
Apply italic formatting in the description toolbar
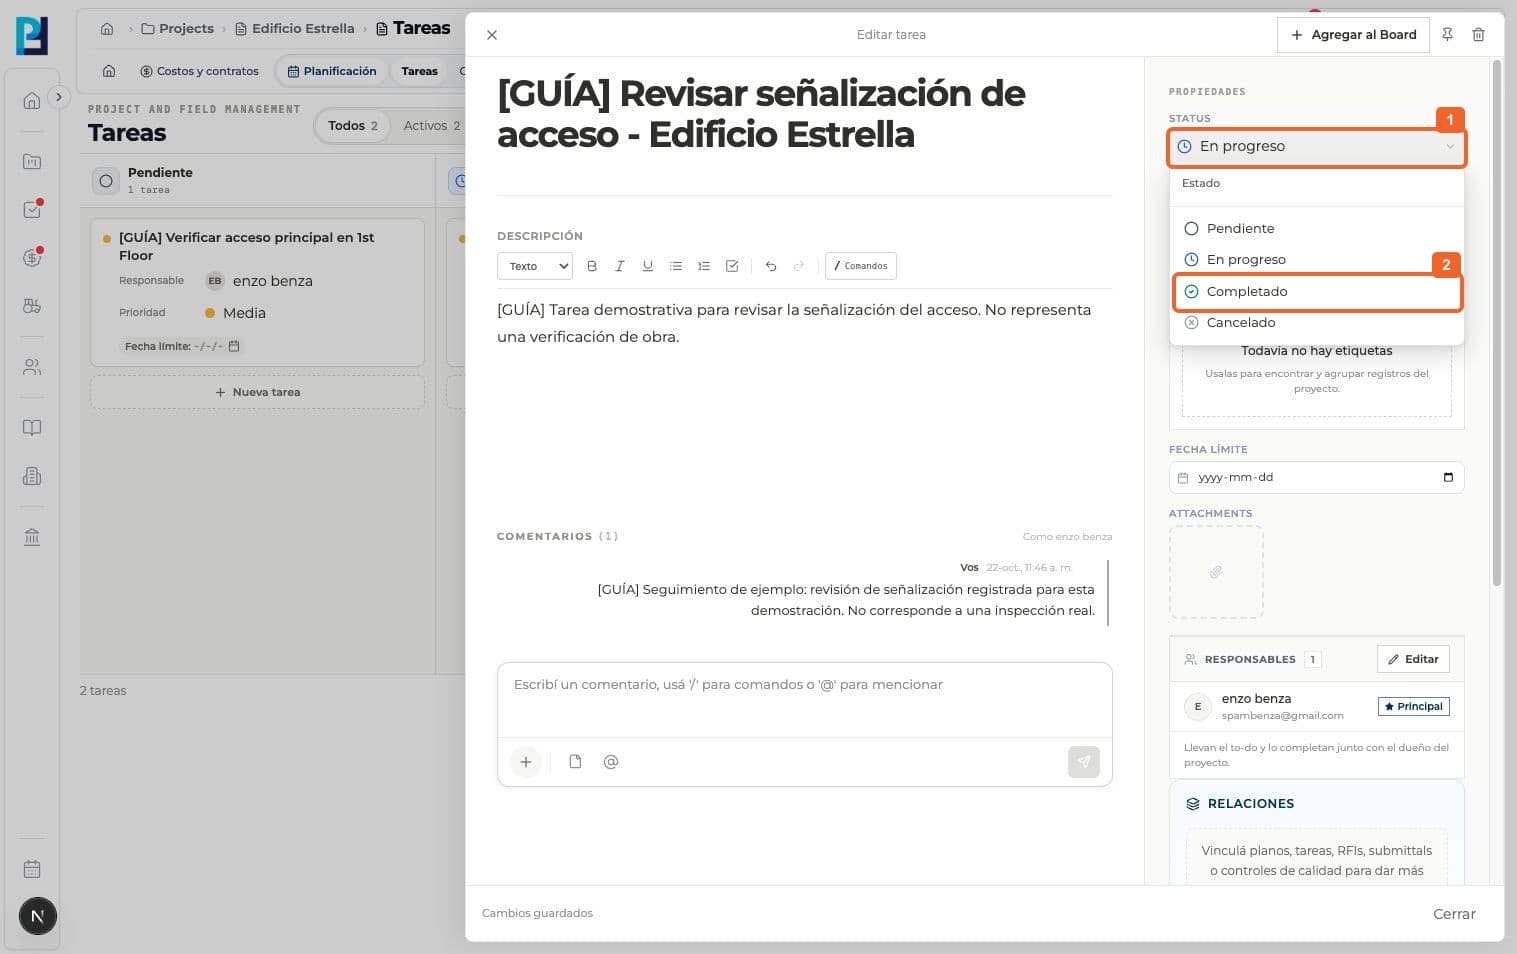coord(620,266)
